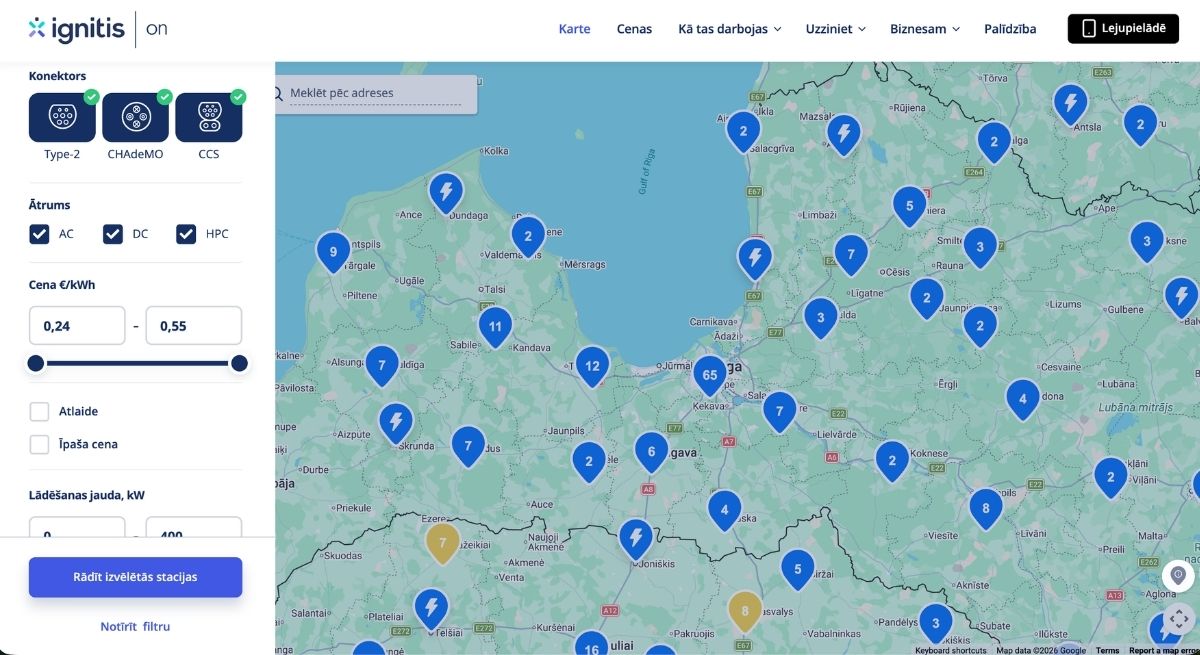The image size is (1200, 655).
Task: Open the cluster marker 2 near Salacgrīva
Action: (x=743, y=132)
